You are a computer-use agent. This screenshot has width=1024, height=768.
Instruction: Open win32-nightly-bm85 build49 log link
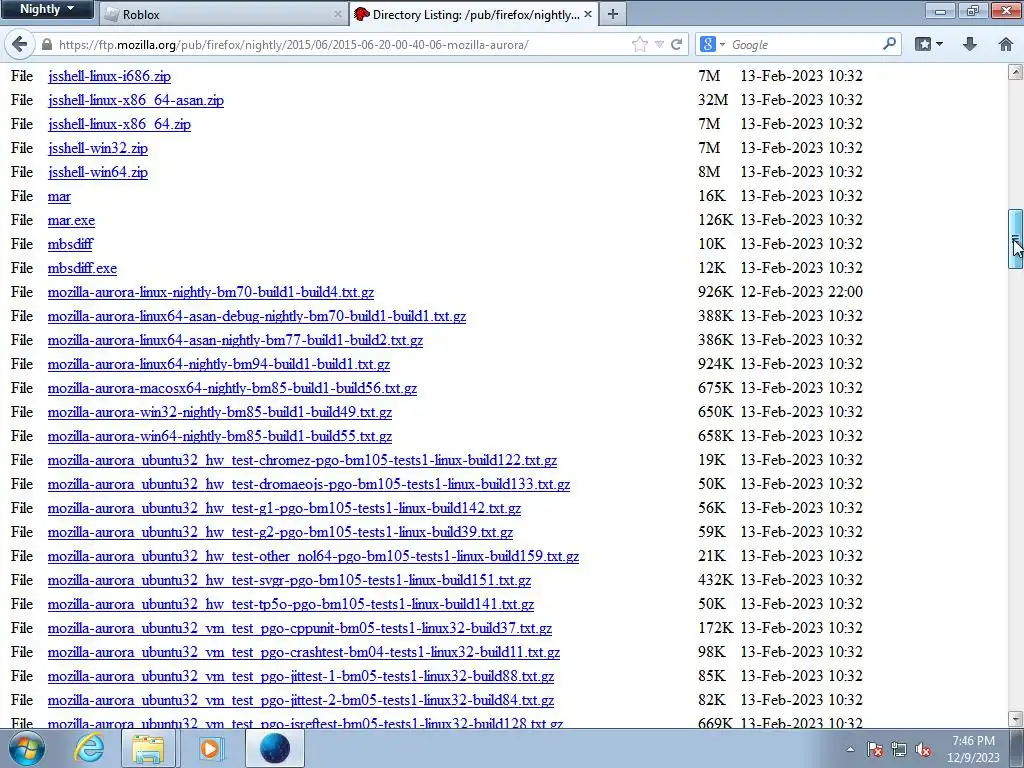[220, 412]
